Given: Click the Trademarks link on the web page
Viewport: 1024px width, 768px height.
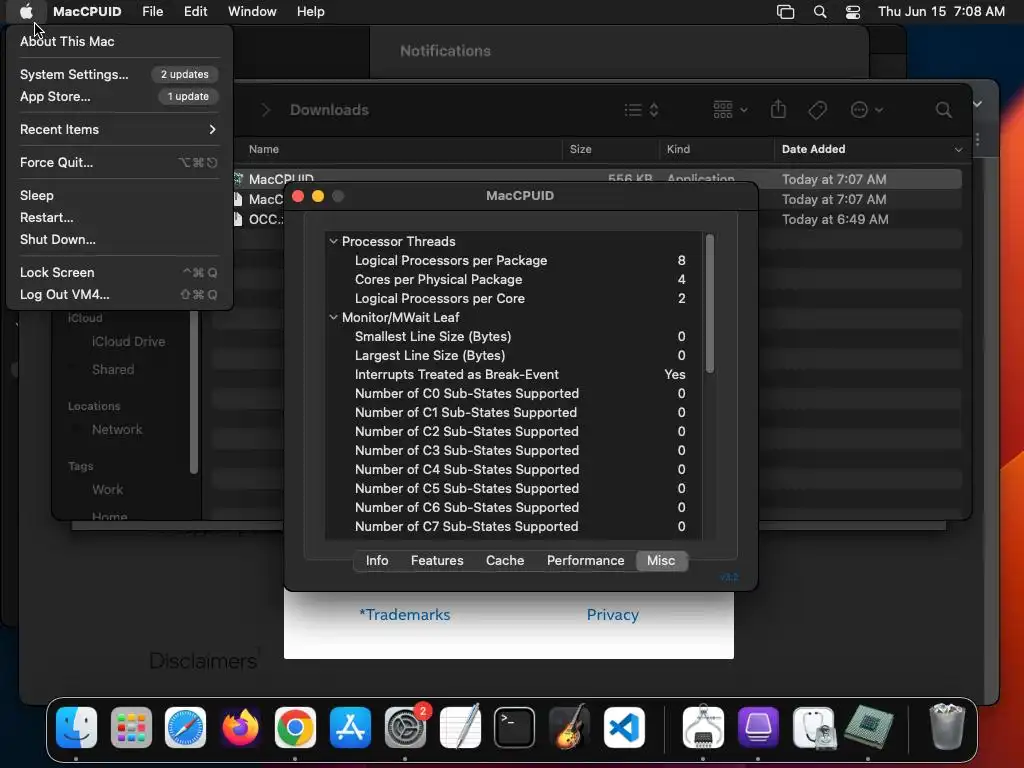Looking at the screenshot, I should tap(404, 615).
